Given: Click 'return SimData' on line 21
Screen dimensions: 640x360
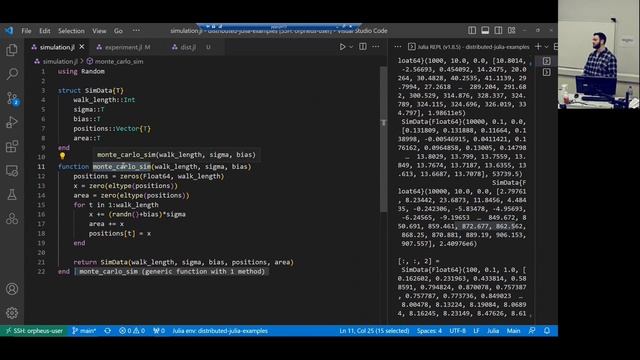Looking at the screenshot, I should (x=100, y=262).
